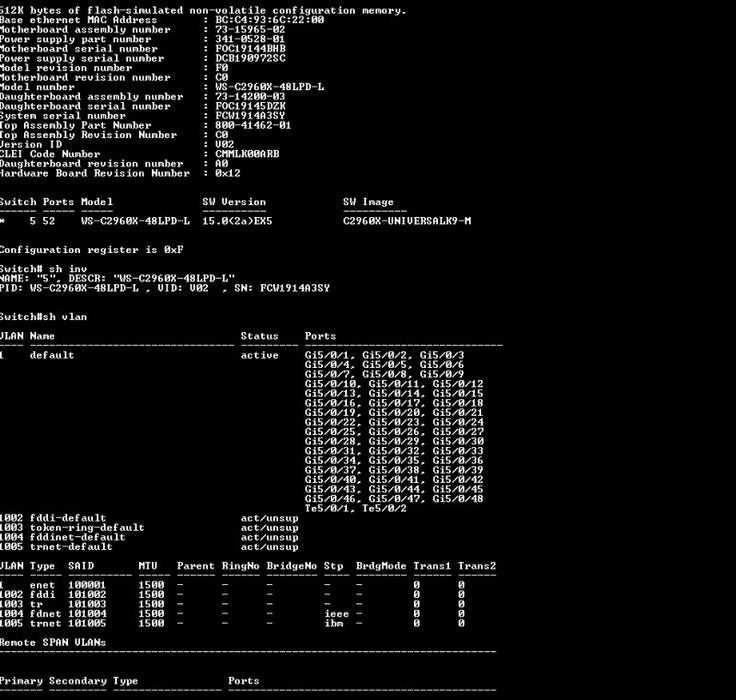The image size is (736, 700).
Task: Select VLAN name 'fddi-default'
Action: click(x=68, y=518)
